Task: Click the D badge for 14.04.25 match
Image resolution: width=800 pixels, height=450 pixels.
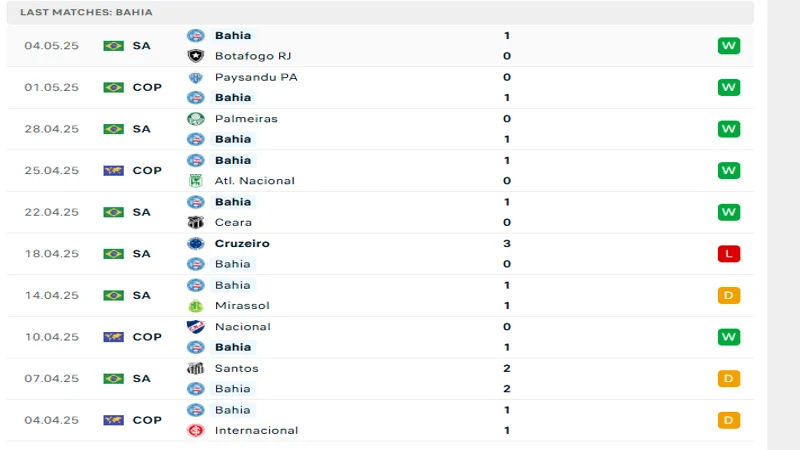Action: pos(728,295)
